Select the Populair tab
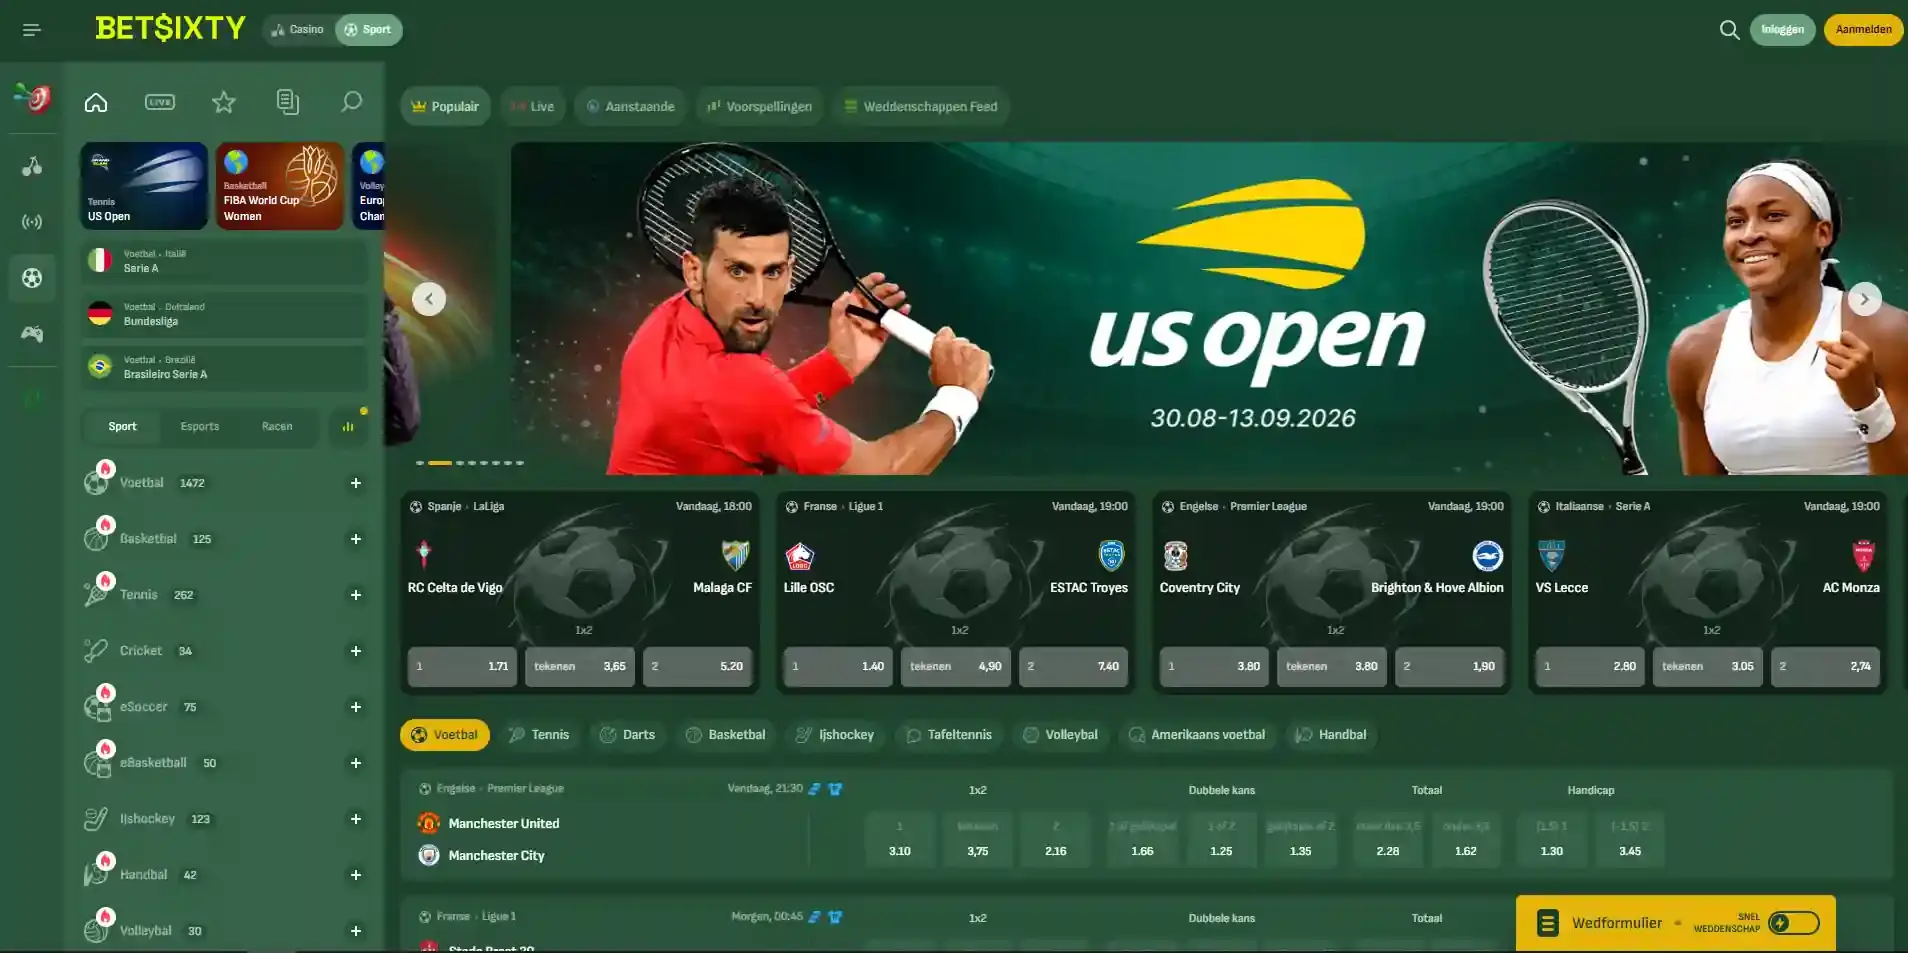 (x=445, y=106)
